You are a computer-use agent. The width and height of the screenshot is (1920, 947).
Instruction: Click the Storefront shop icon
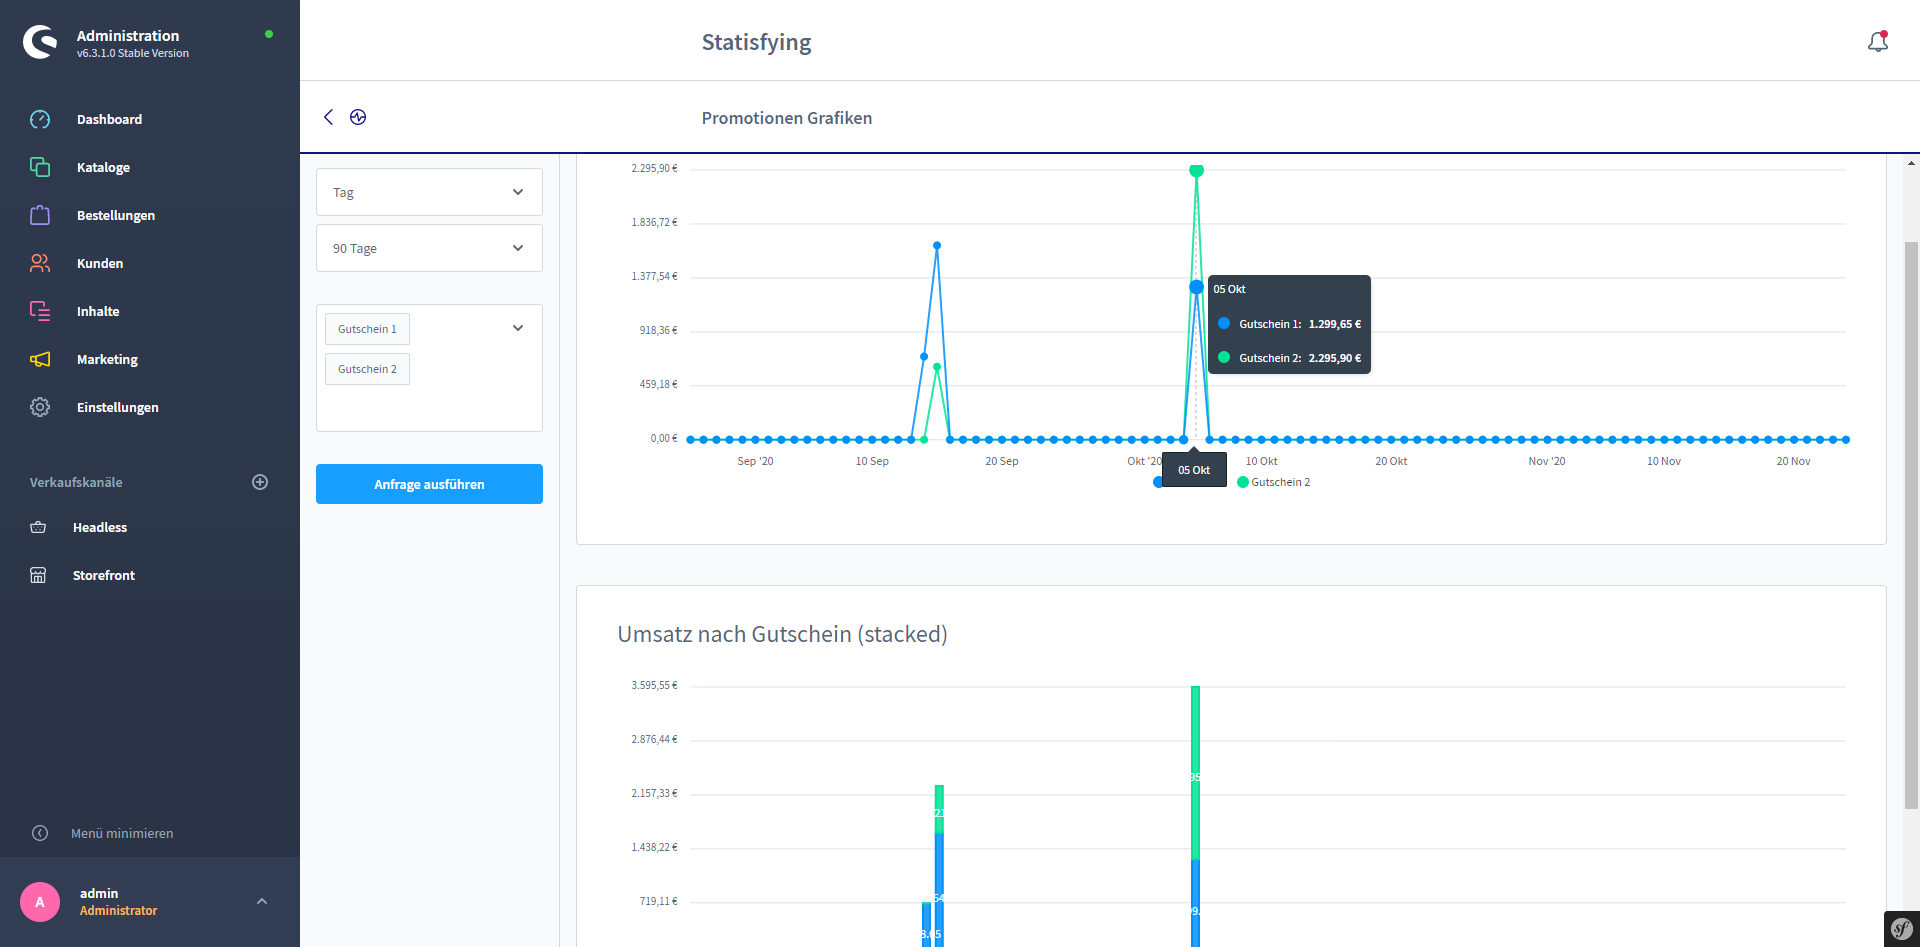pyautogui.click(x=38, y=575)
